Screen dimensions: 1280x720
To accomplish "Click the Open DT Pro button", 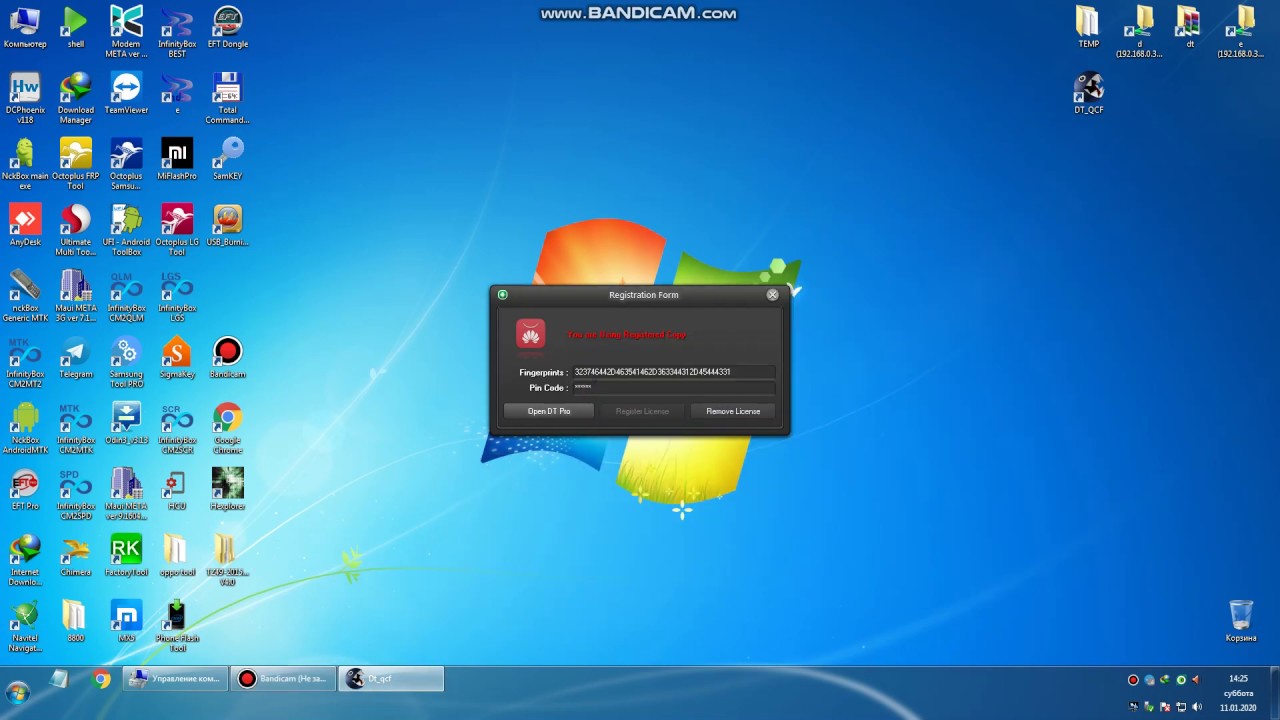I will (x=549, y=411).
